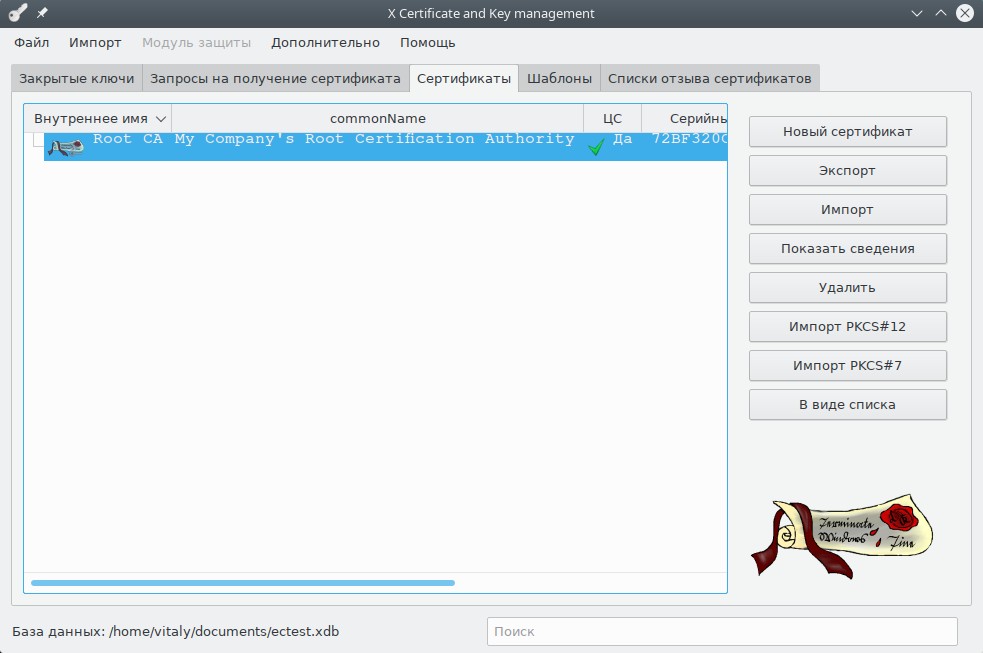Expand the Root CA tree item

36,141
